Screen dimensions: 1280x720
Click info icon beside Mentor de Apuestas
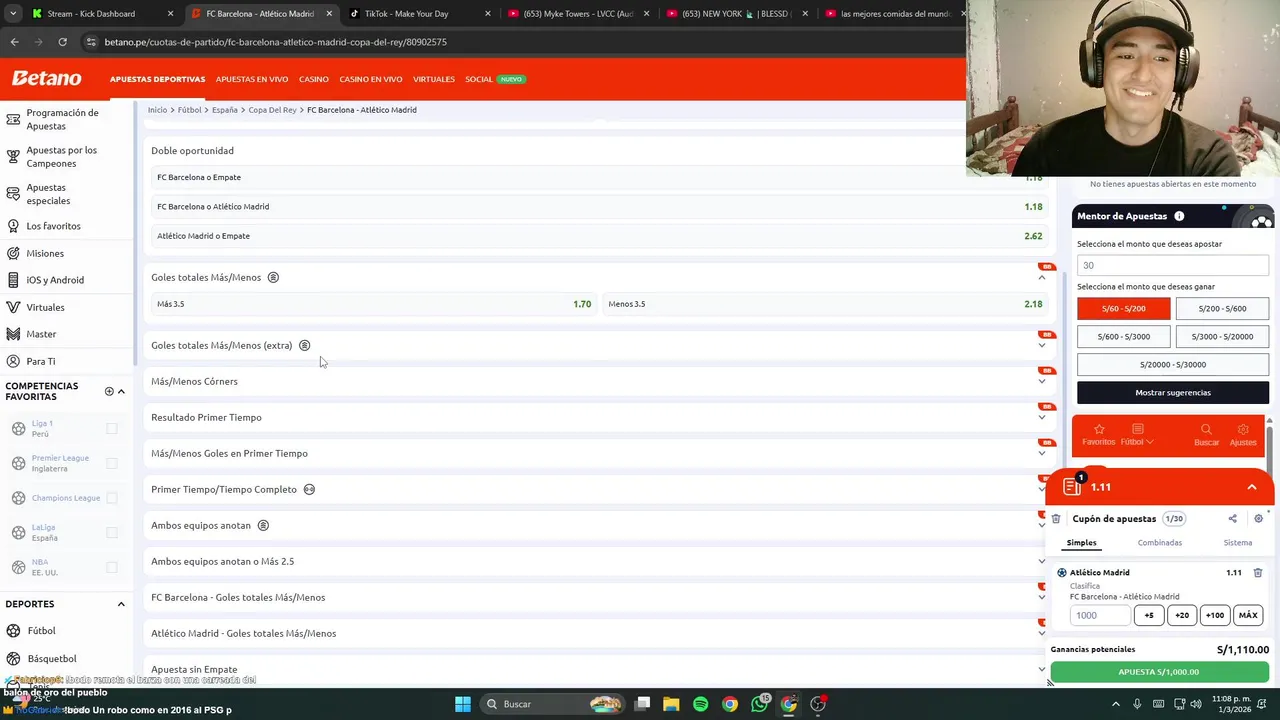(1179, 216)
